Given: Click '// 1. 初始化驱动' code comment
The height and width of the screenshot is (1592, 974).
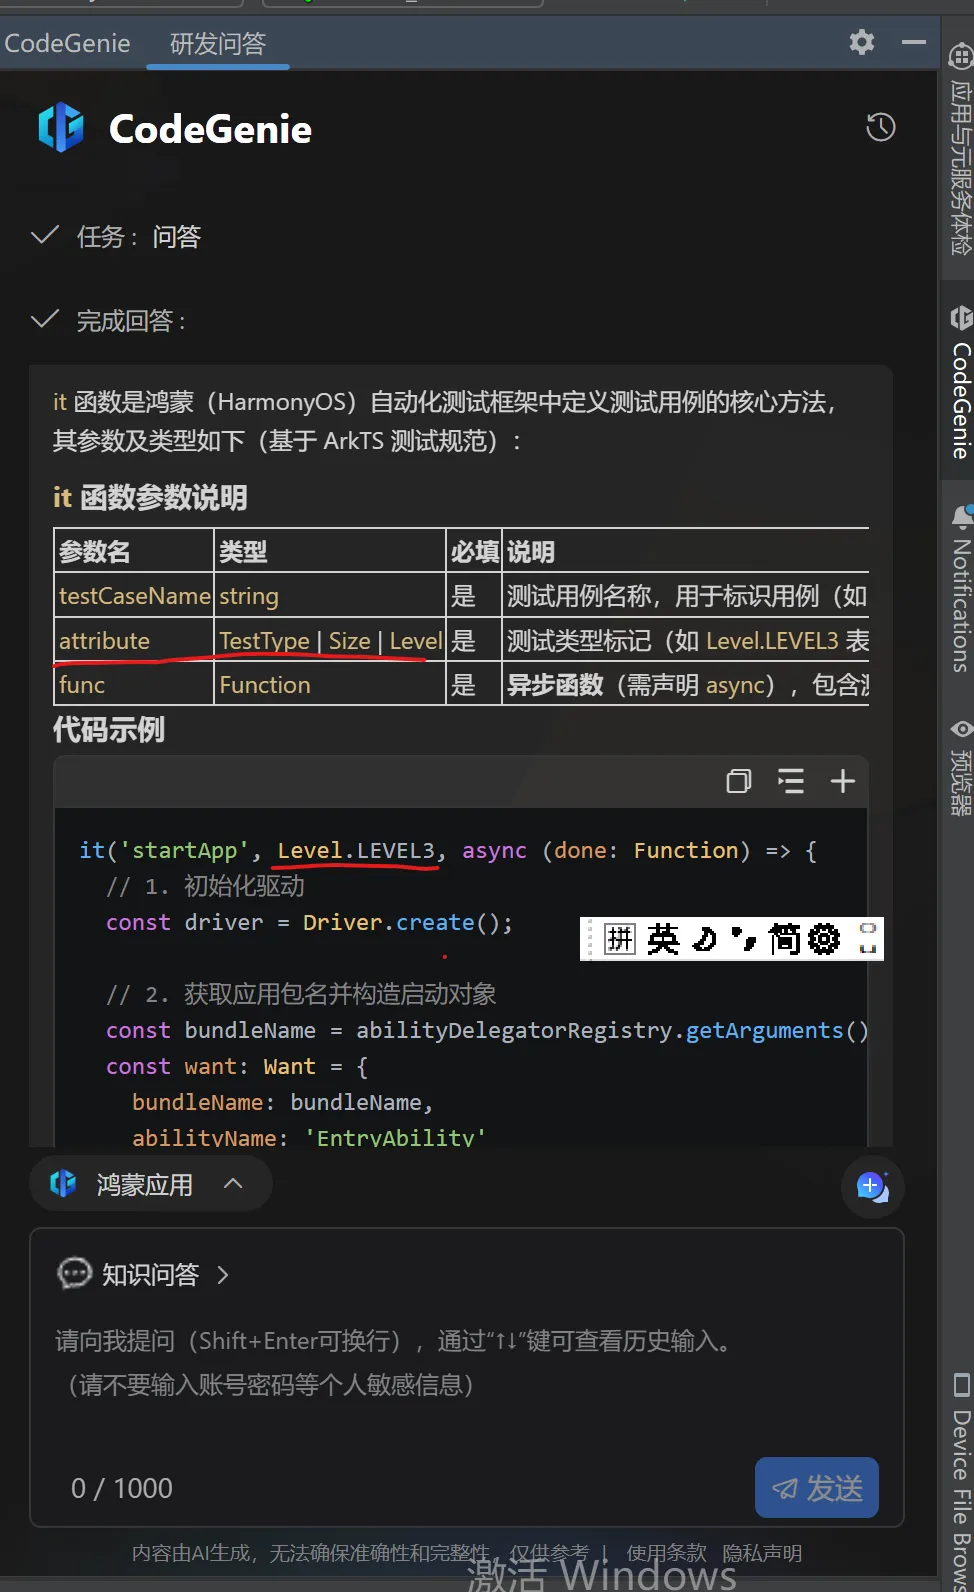Looking at the screenshot, I should (x=205, y=886).
